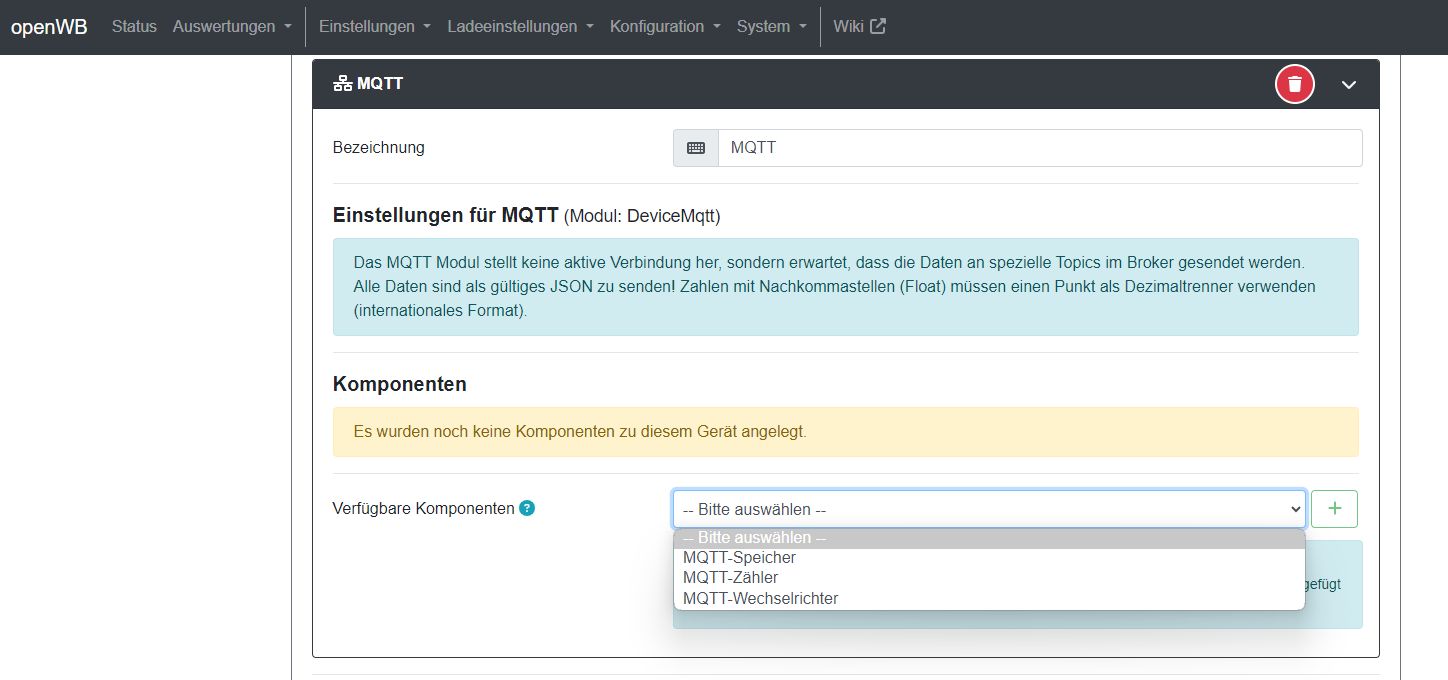Navigate to the Wiki link
1448x680 pixels.
point(846,26)
